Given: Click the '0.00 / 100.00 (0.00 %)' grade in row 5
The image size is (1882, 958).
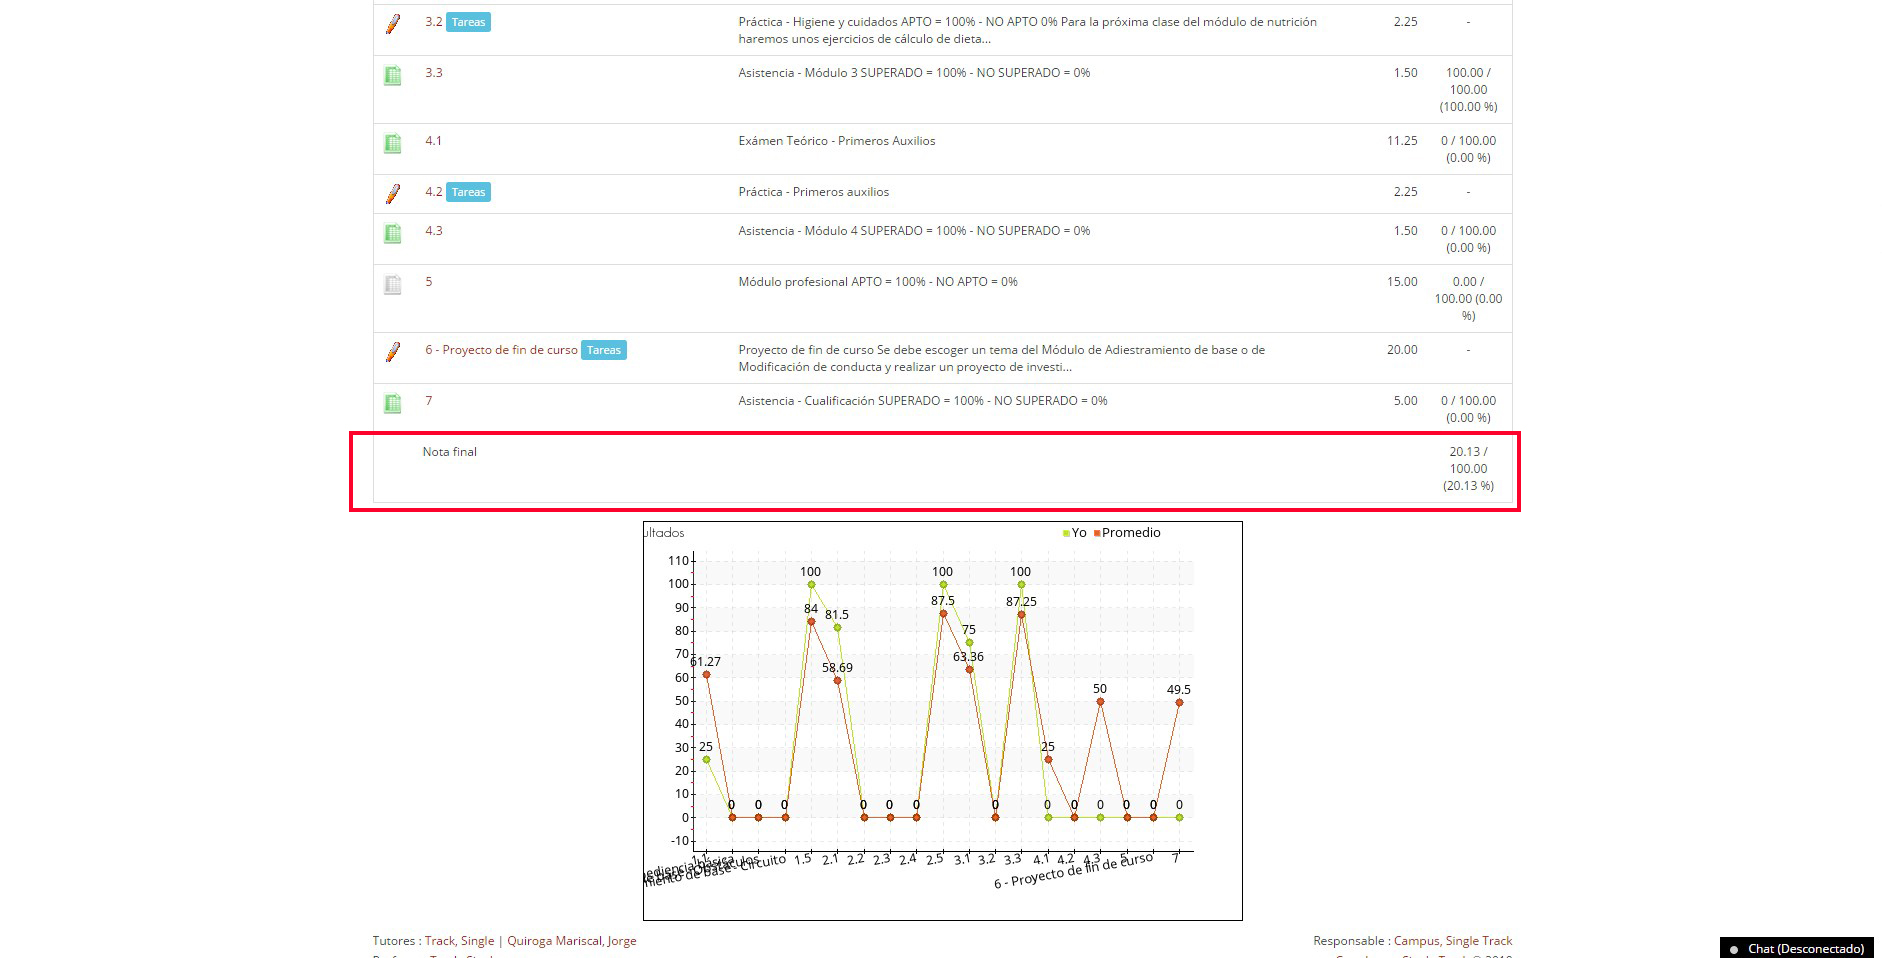Looking at the screenshot, I should [1468, 298].
